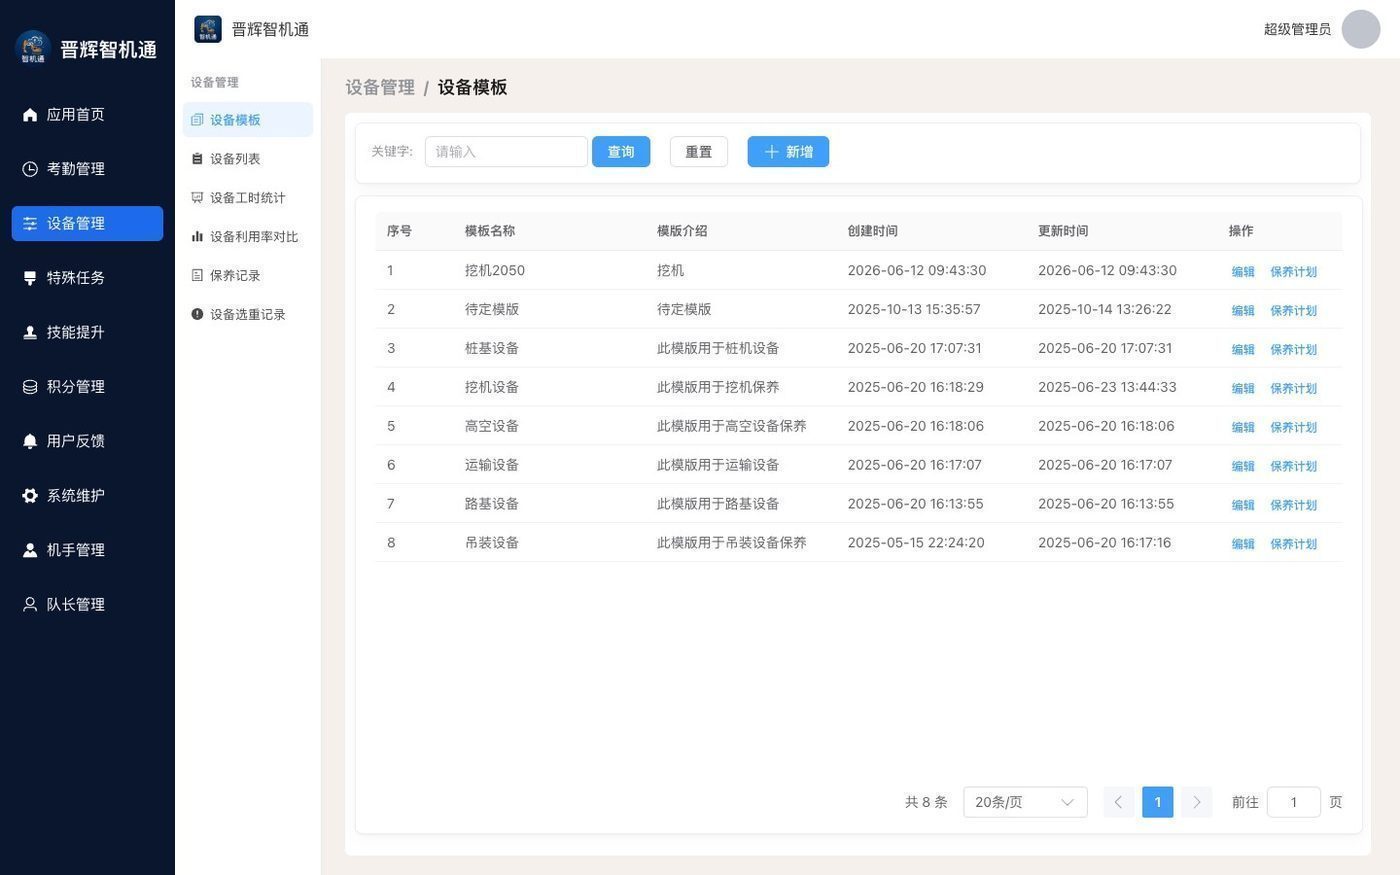Click 编辑 for 路基设备 row
The height and width of the screenshot is (875, 1400).
click(x=1243, y=506)
